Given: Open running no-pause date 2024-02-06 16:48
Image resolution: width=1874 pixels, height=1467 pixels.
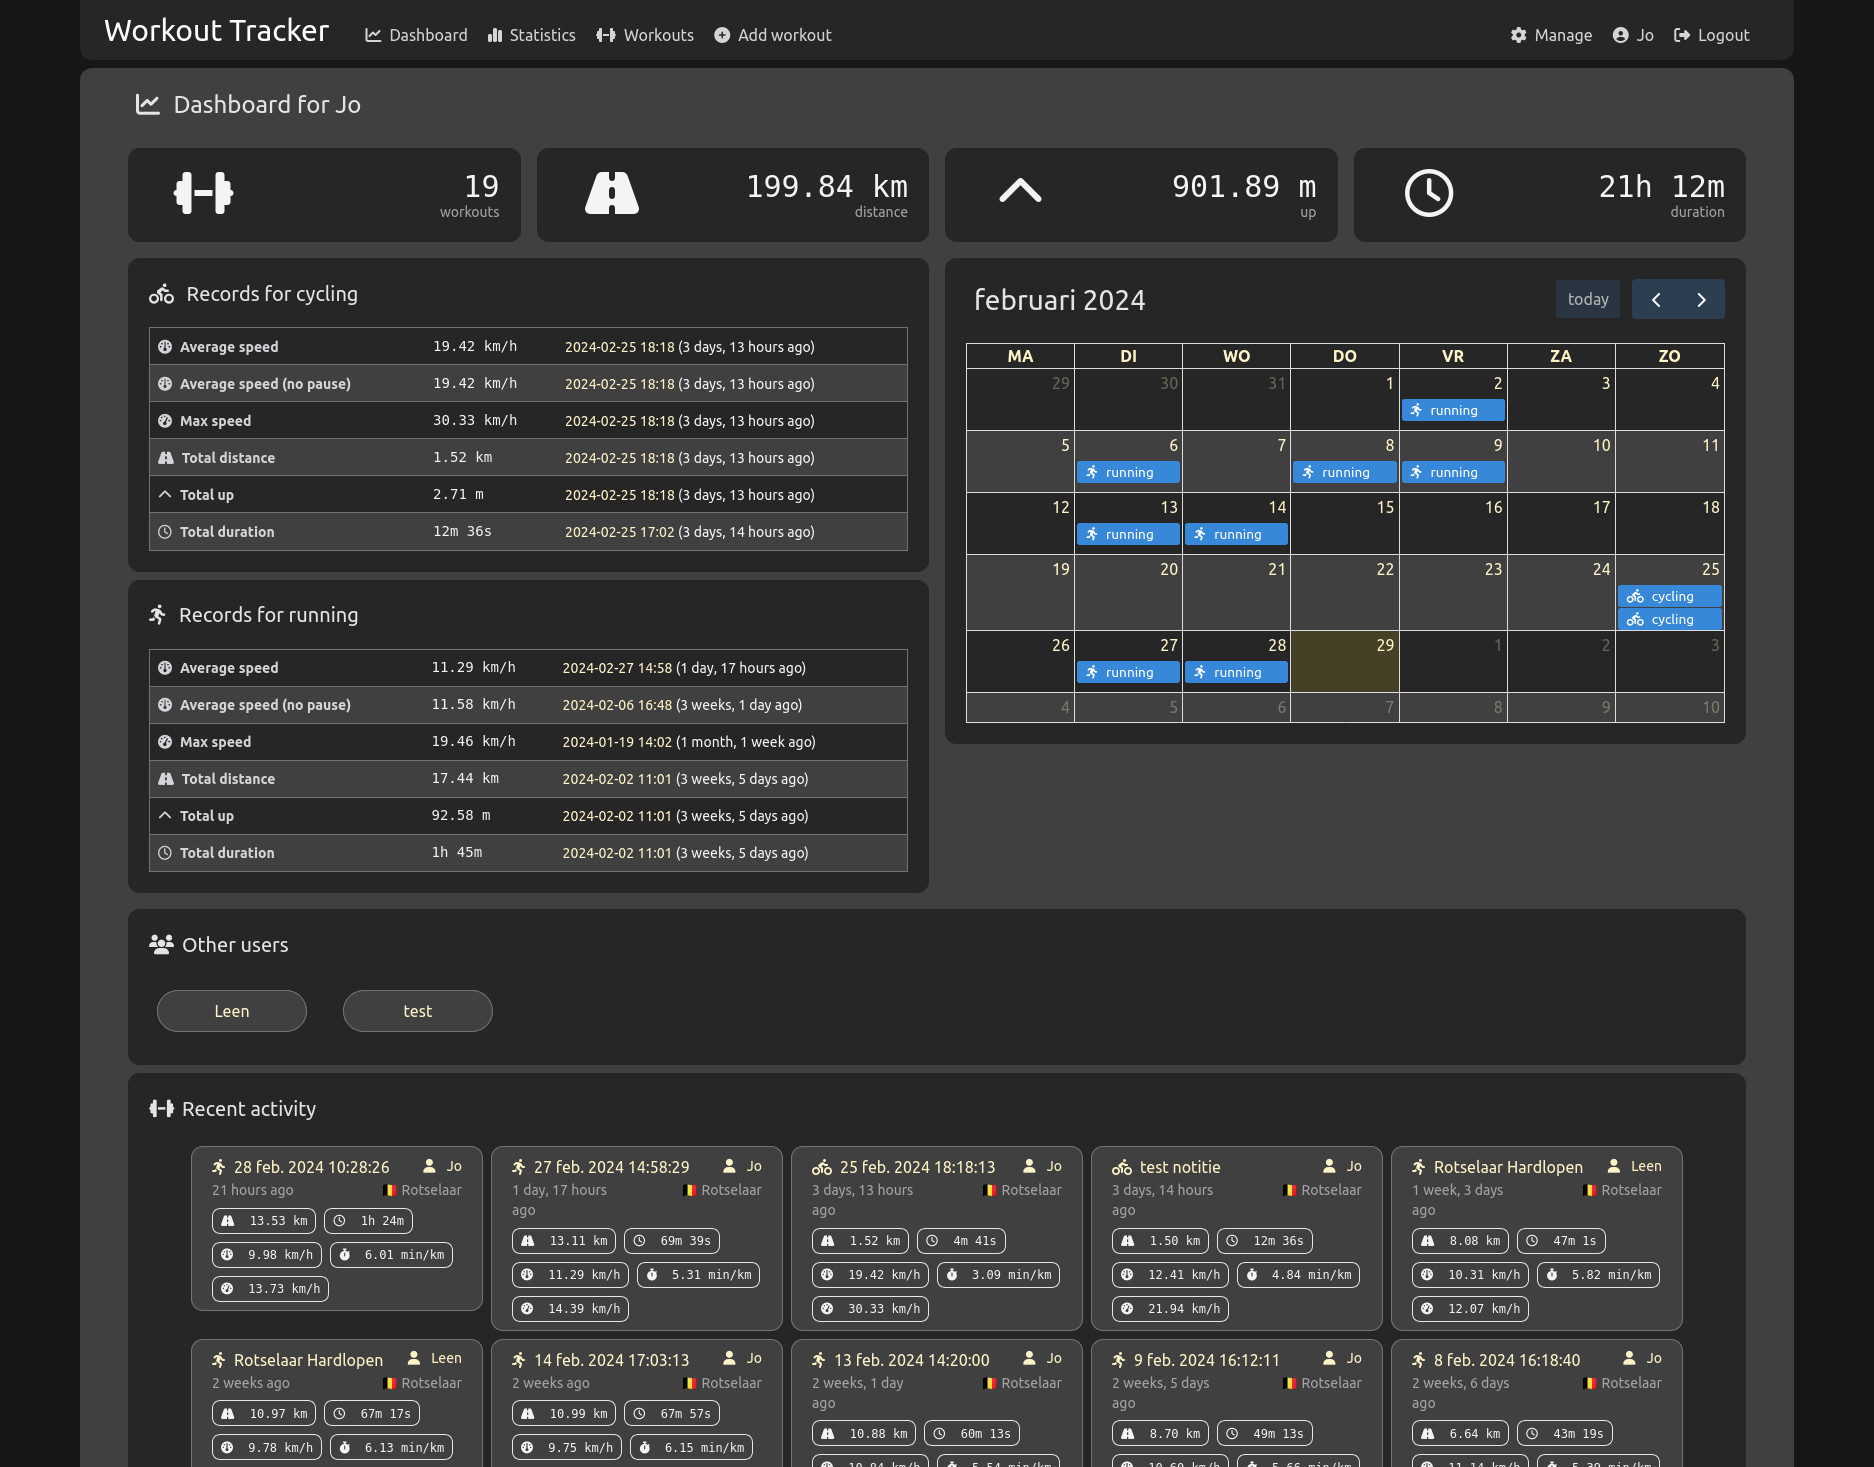Looking at the screenshot, I should pos(617,705).
